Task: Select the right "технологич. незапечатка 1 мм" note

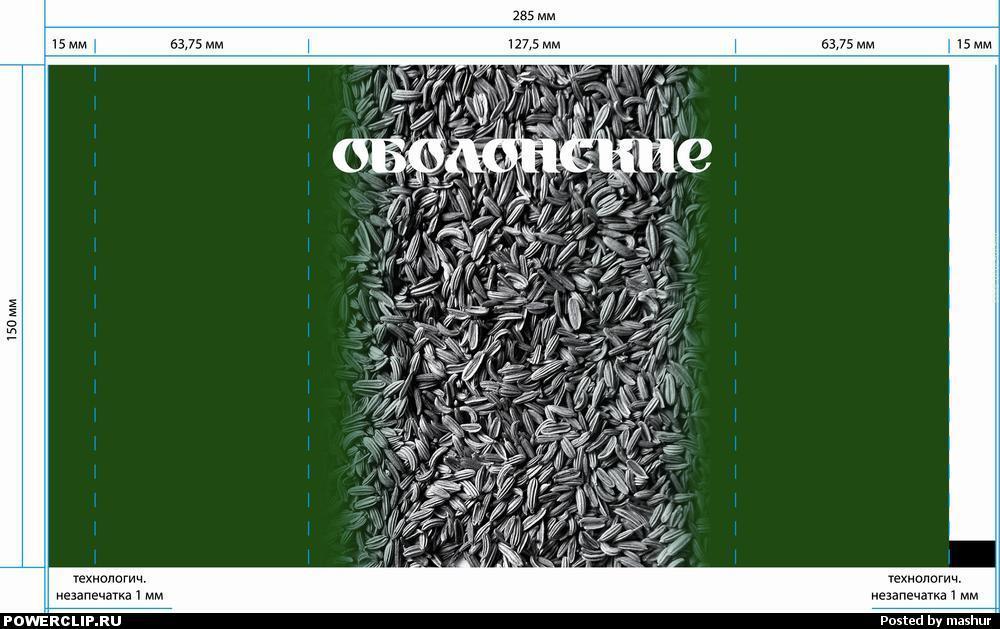Action: 924,587
